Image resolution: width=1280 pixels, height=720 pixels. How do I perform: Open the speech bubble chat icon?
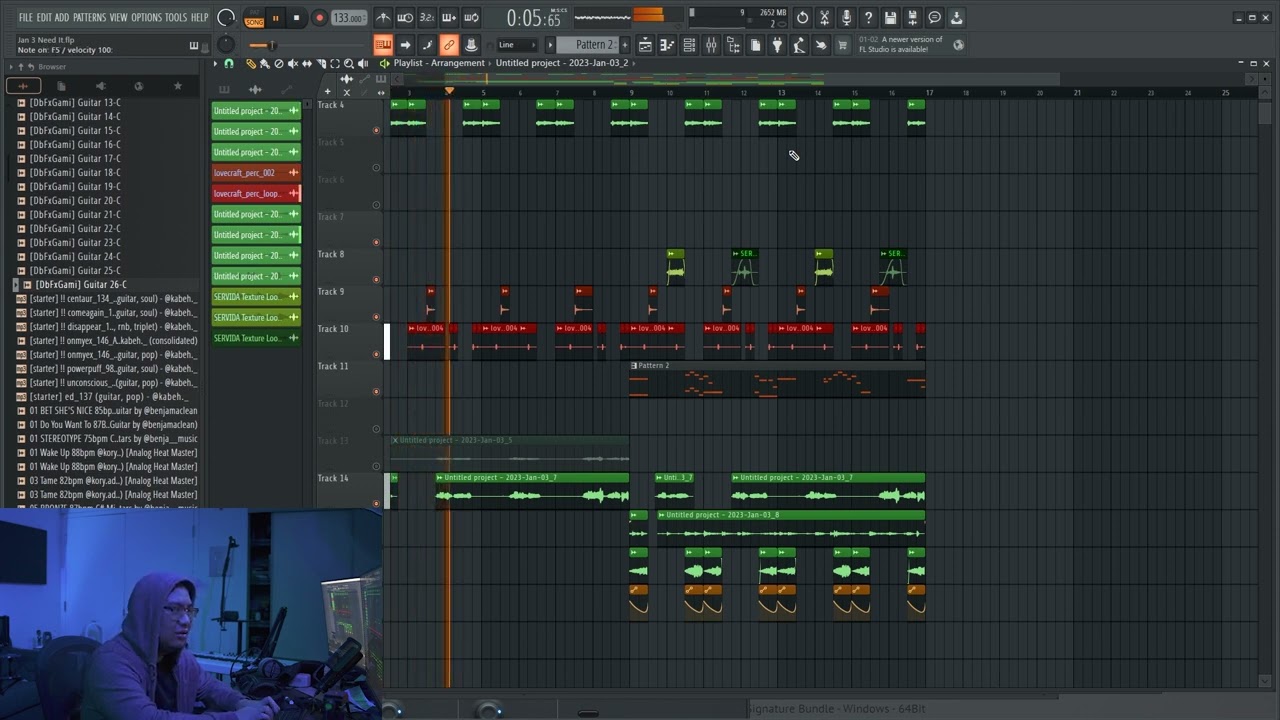tap(934, 18)
